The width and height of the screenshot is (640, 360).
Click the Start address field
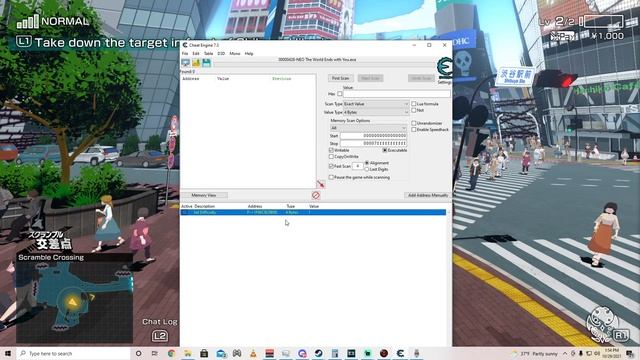373,136
